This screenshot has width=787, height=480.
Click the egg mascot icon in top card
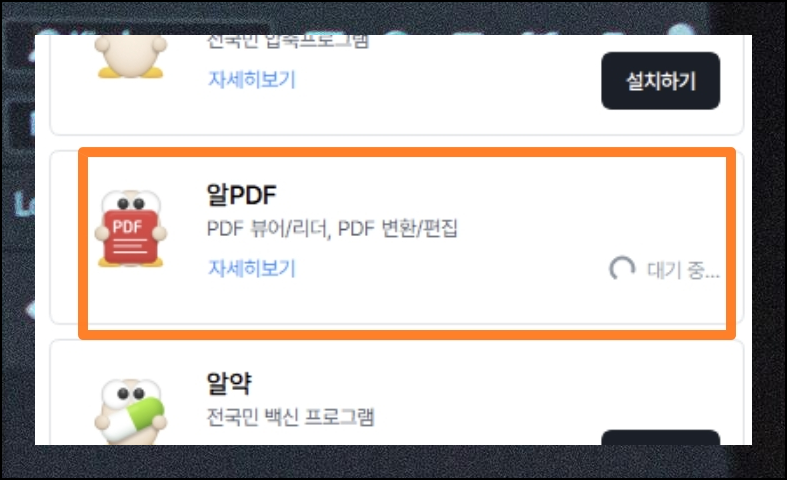pos(131,56)
